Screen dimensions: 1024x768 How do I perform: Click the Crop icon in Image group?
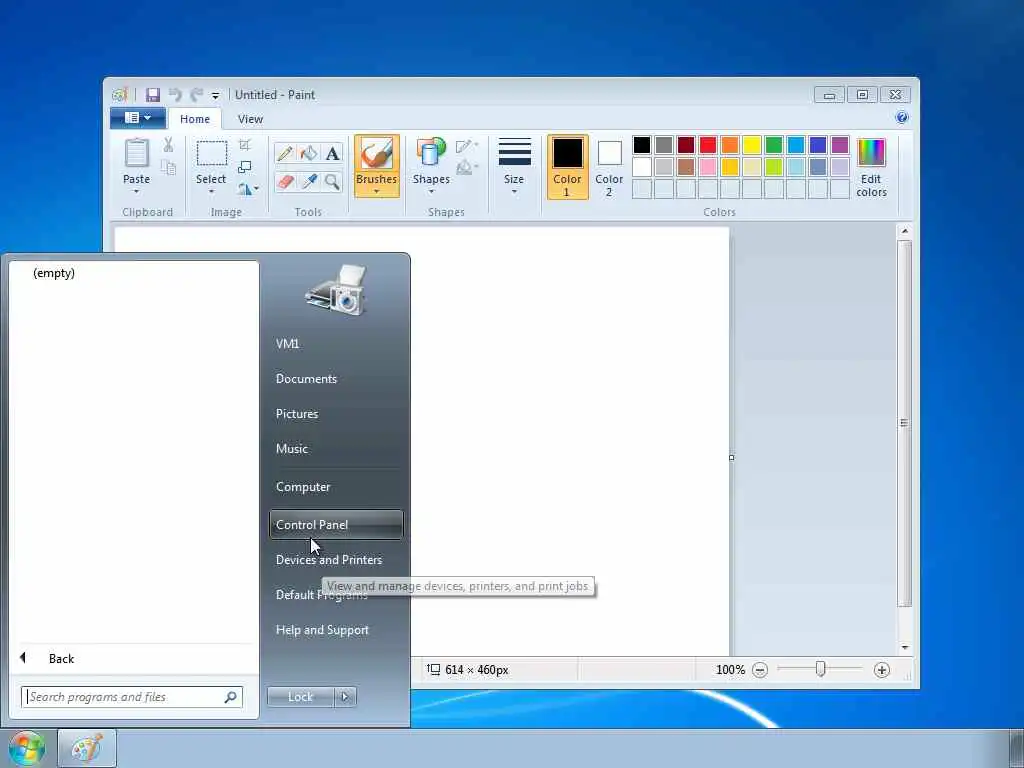click(245, 145)
